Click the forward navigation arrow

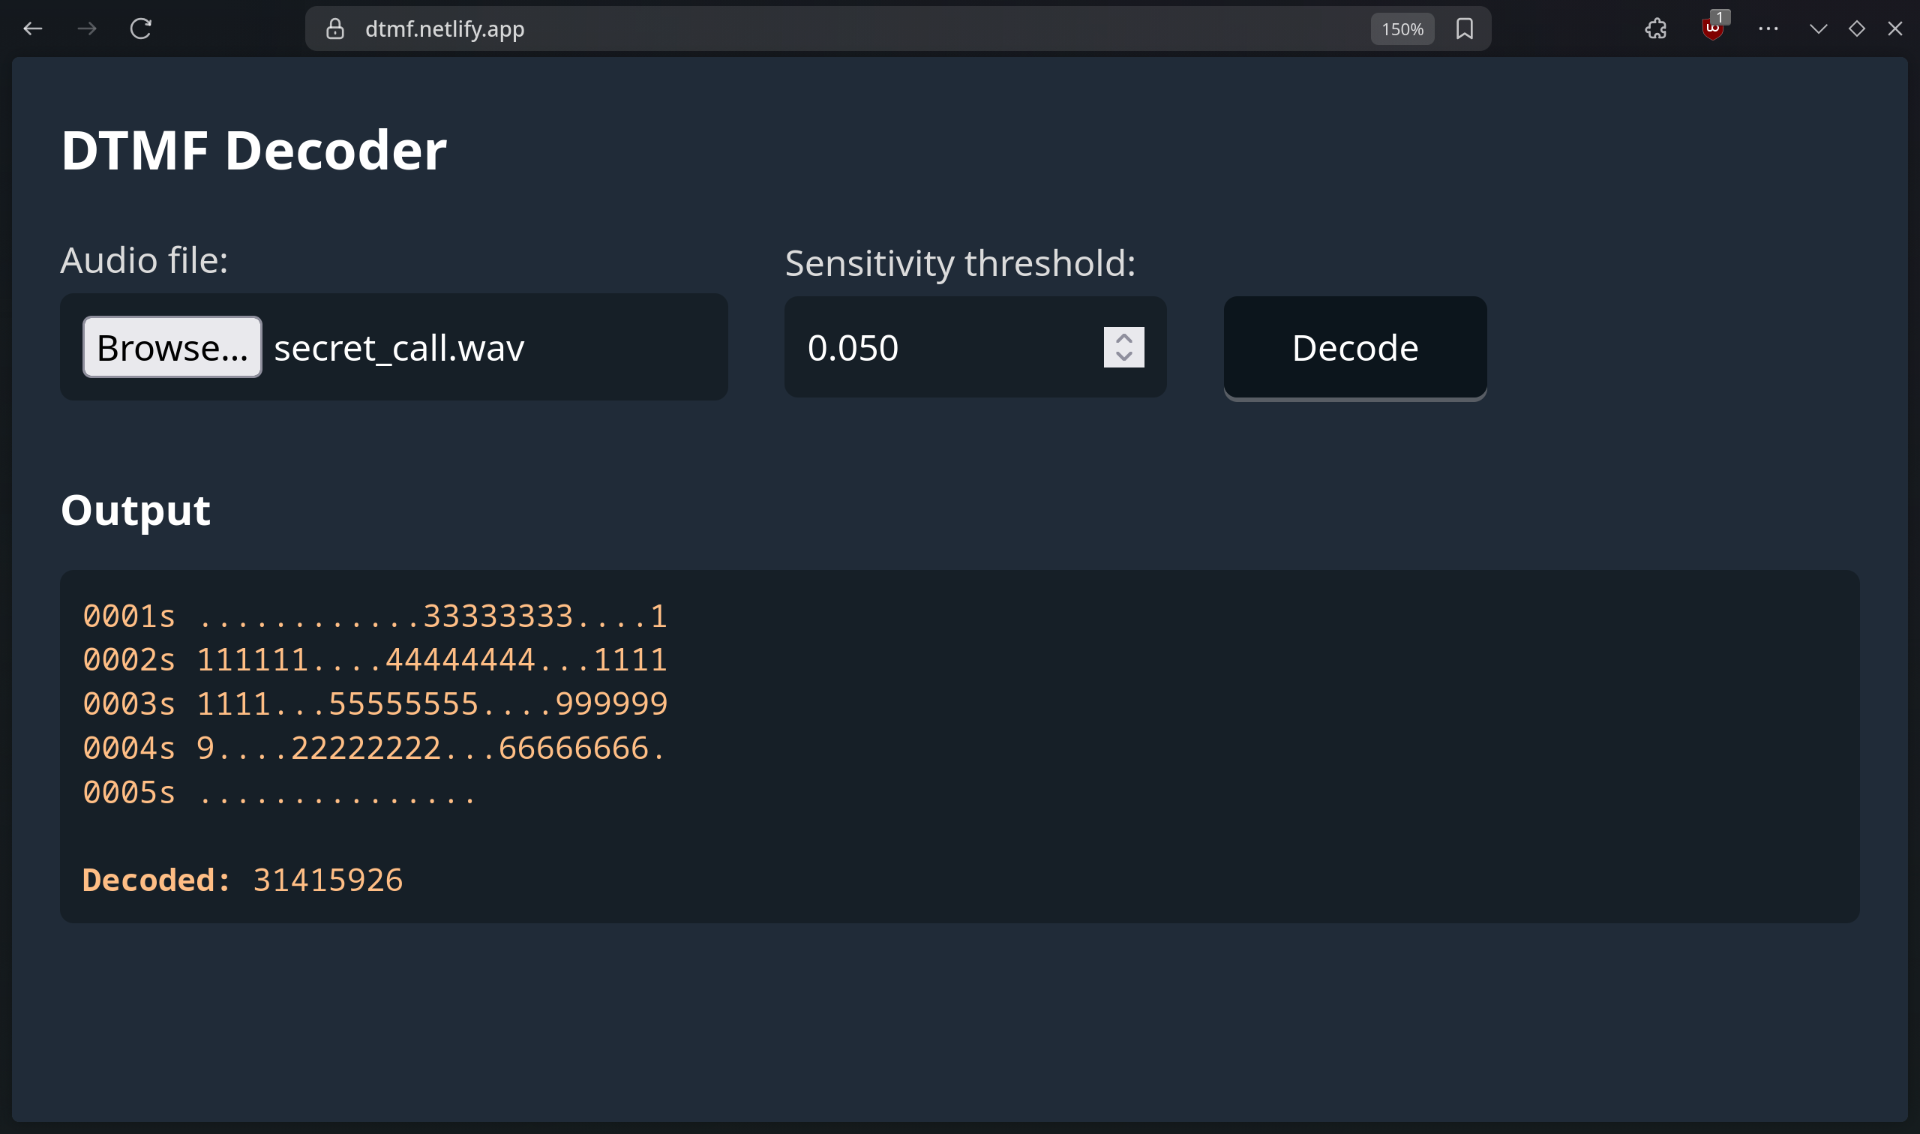coord(87,28)
